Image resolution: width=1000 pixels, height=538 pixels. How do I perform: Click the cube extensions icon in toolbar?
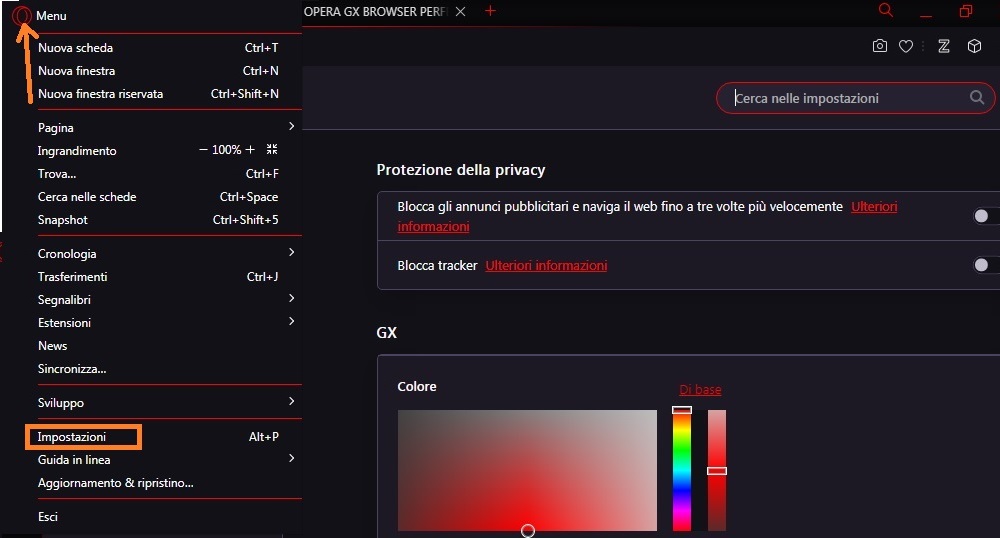point(974,46)
